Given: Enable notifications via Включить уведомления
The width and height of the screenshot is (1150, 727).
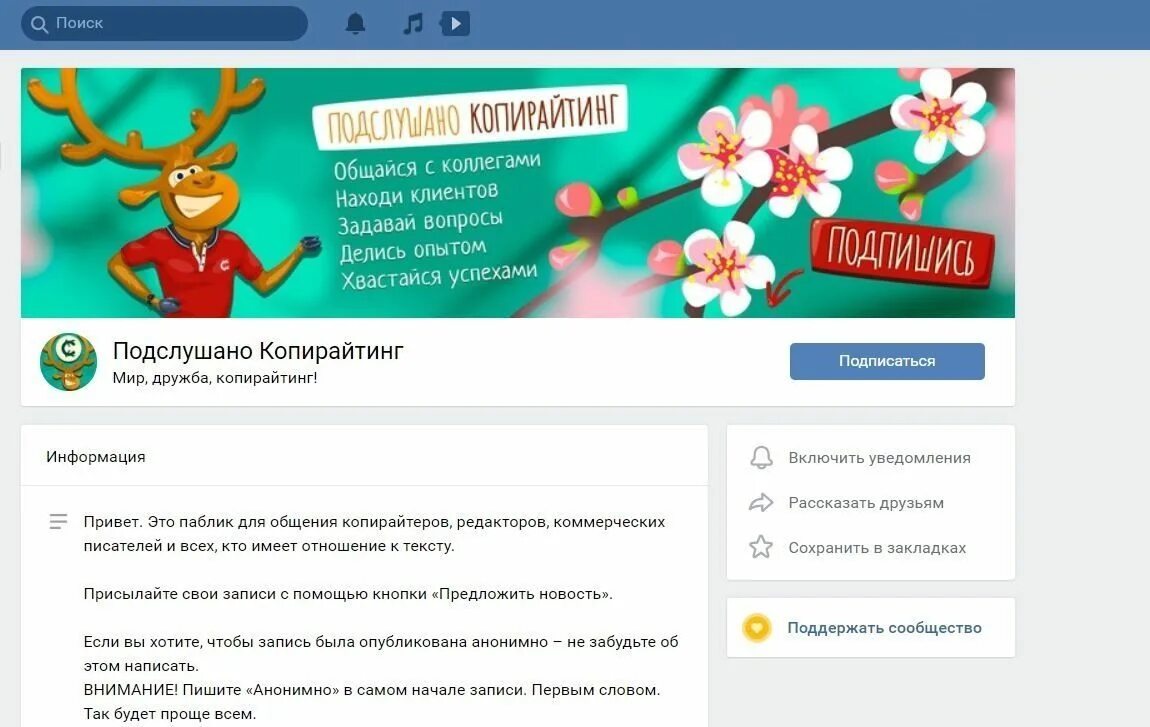Looking at the screenshot, I should (x=879, y=458).
